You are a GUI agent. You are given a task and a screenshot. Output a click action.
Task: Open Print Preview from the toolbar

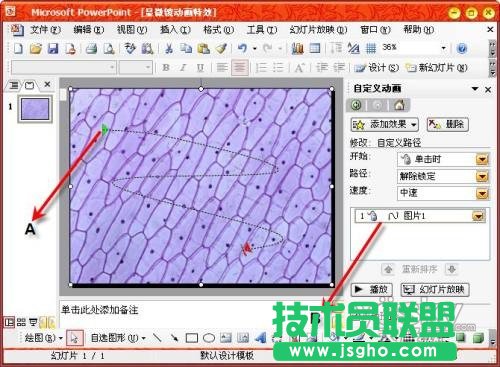click(109, 49)
